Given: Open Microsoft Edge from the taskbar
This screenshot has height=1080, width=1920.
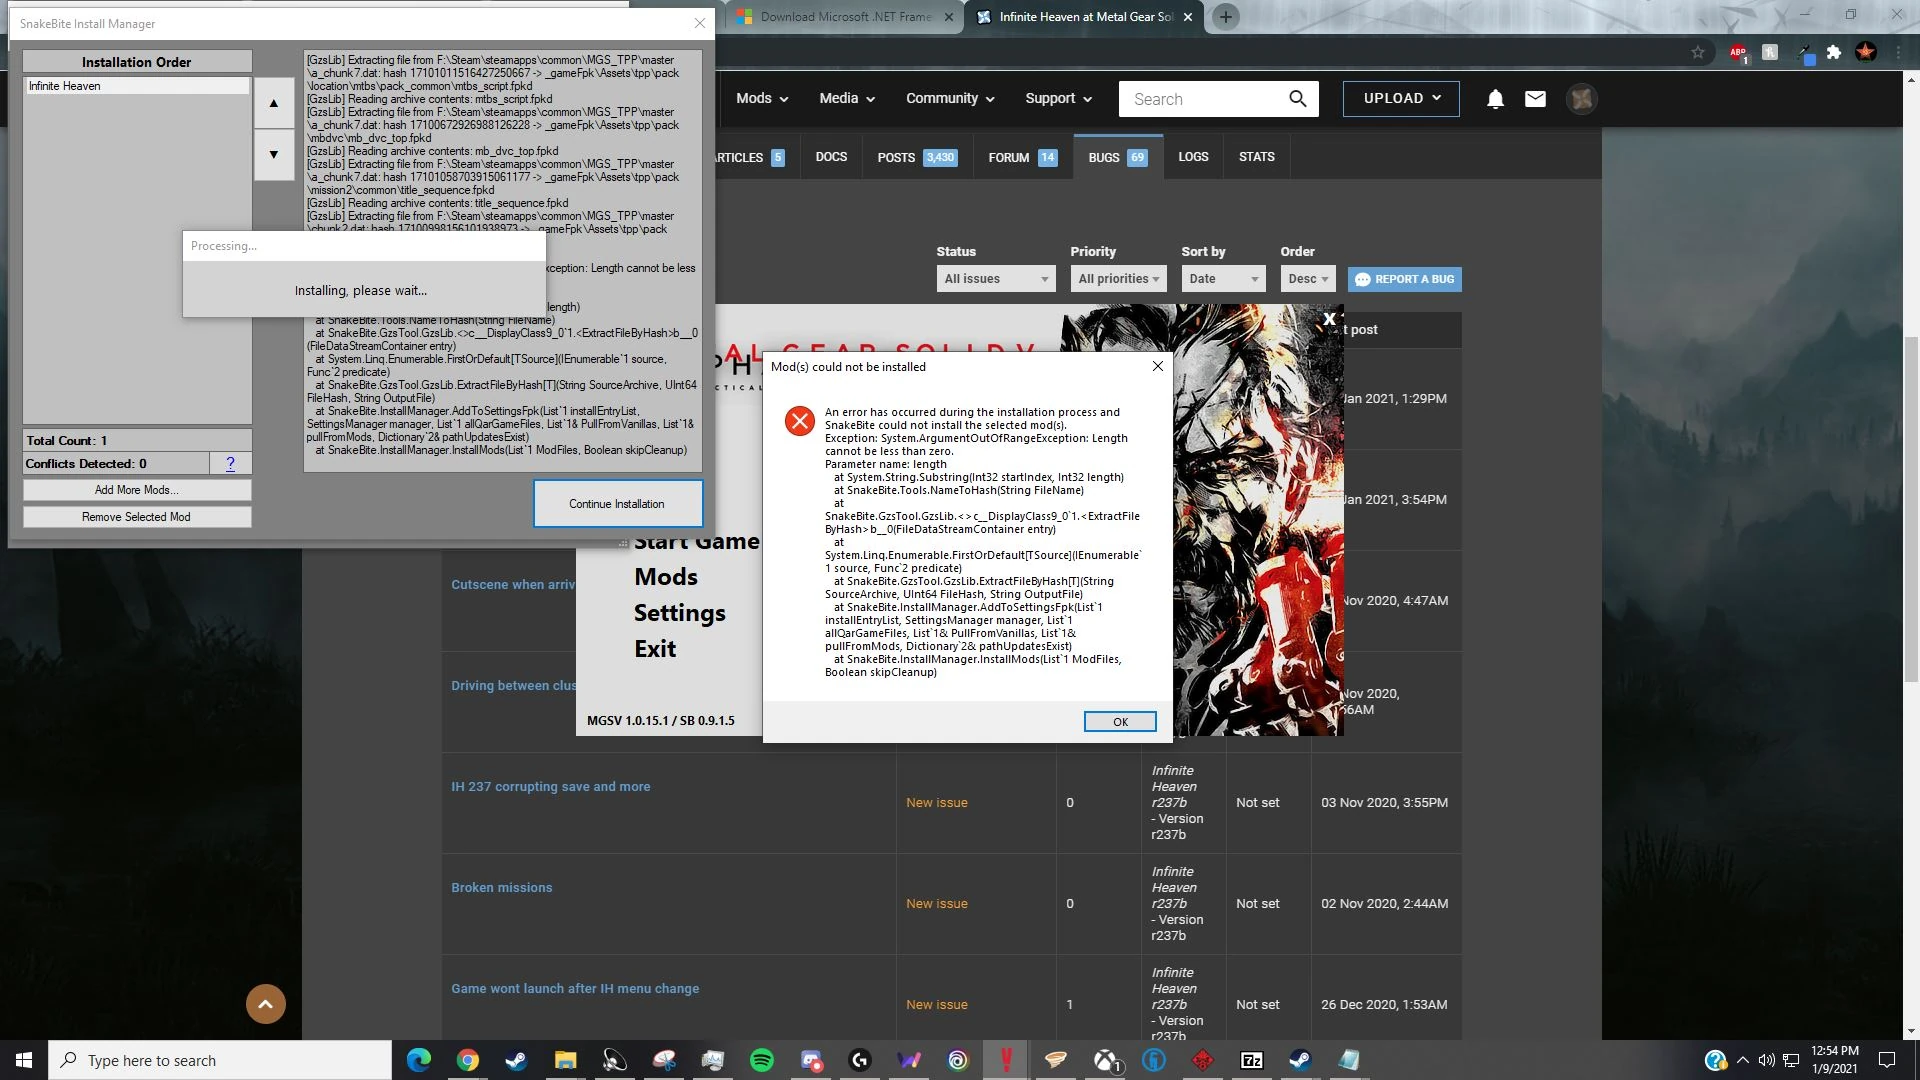Looking at the screenshot, I should 418,1060.
